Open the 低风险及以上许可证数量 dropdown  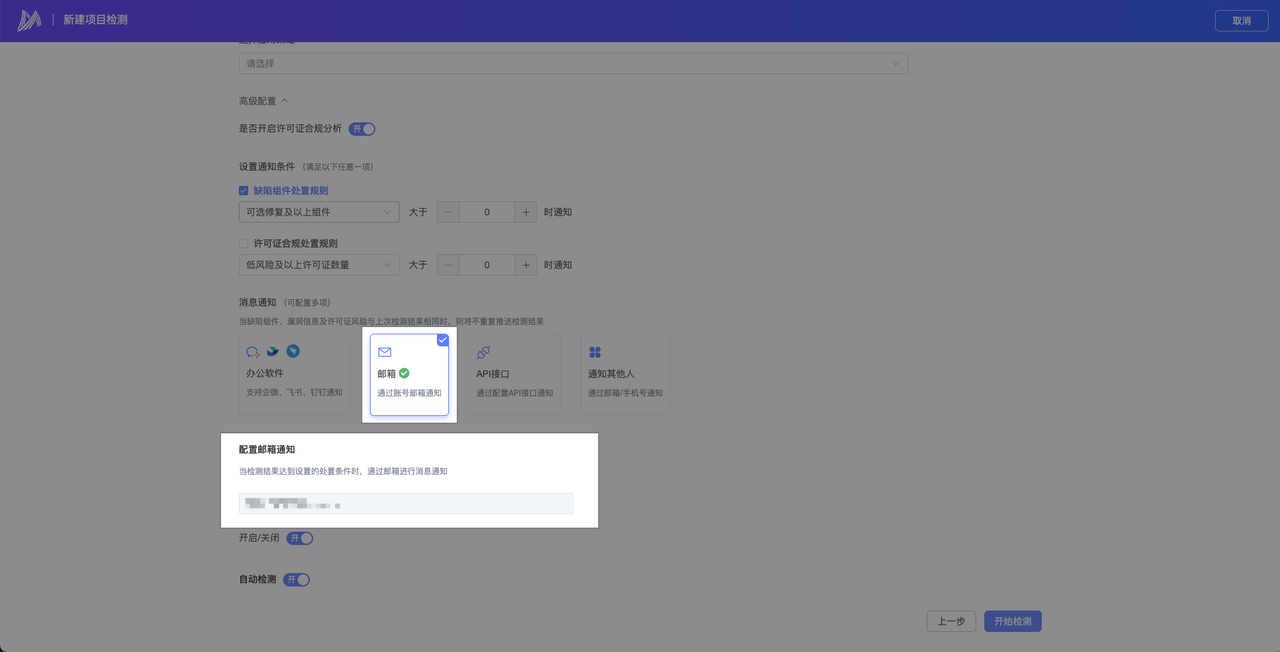pos(319,265)
